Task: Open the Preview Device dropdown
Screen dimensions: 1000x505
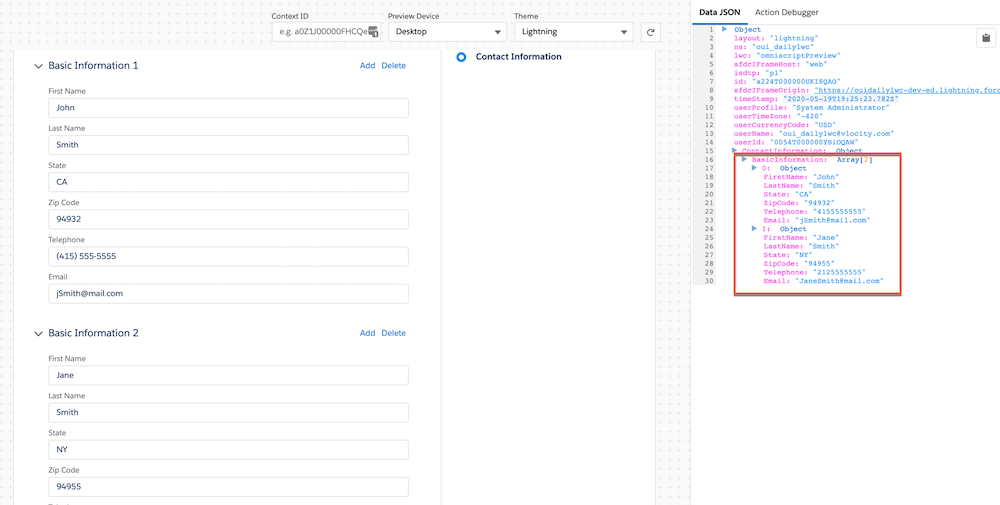Action: tap(446, 32)
